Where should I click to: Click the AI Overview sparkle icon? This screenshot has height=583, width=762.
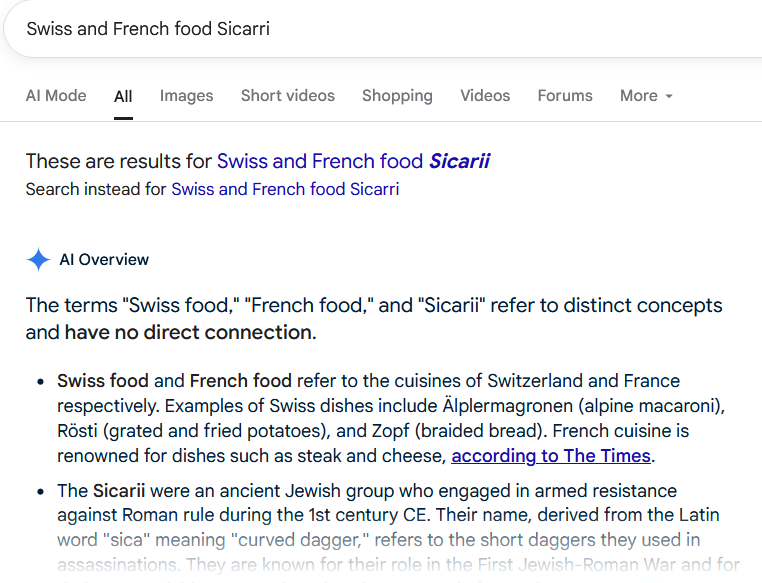(38, 260)
